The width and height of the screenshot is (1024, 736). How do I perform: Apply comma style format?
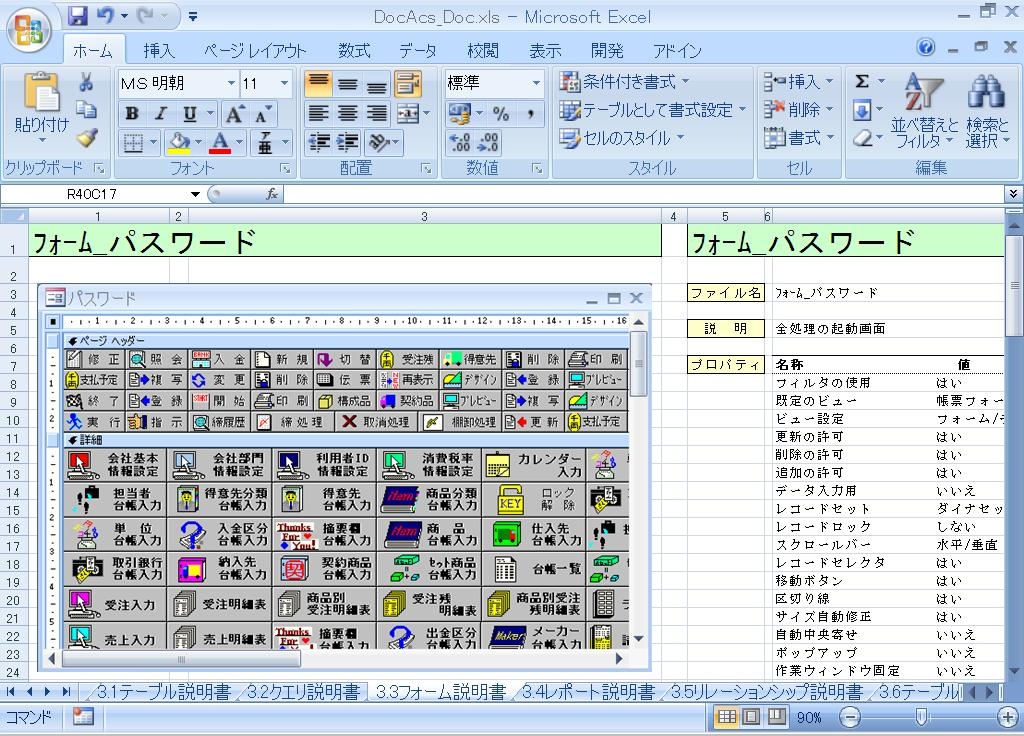pyautogui.click(x=531, y=114)
